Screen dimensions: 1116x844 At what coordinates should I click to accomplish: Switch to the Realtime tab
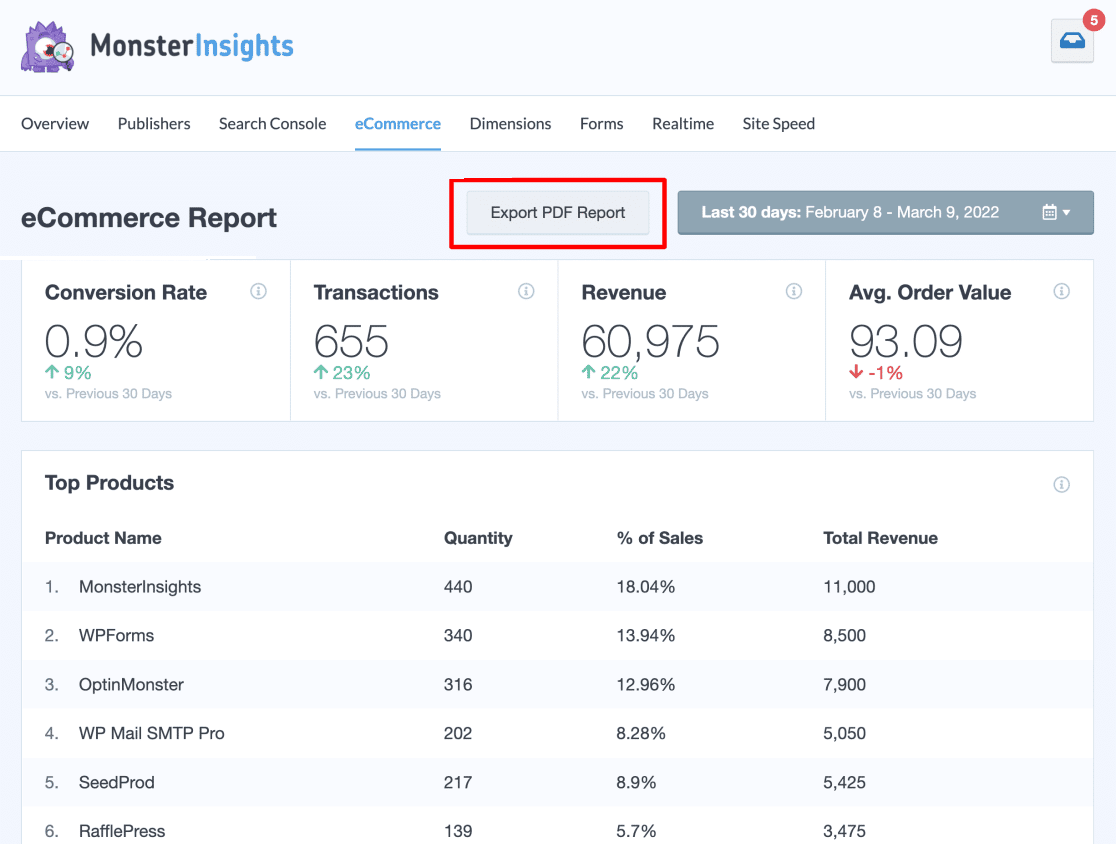(x=683, y=124)
